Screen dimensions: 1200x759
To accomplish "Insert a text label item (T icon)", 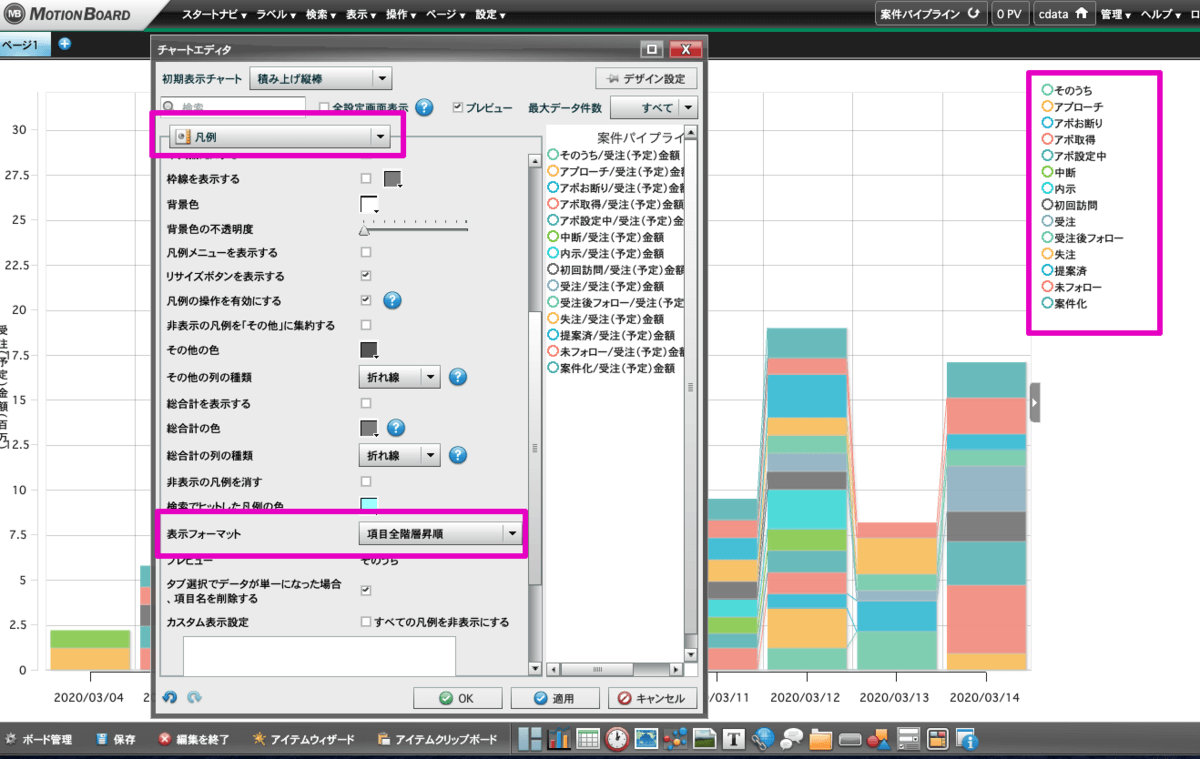I will [x=734, y=740].
